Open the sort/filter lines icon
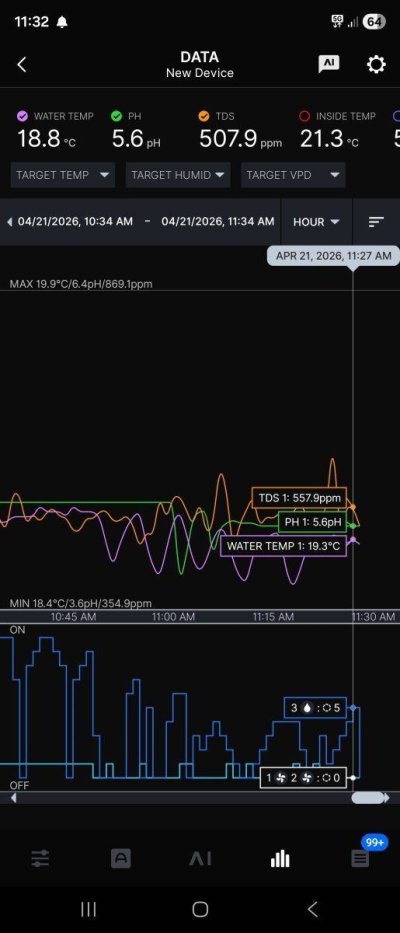 pos(376,221)
